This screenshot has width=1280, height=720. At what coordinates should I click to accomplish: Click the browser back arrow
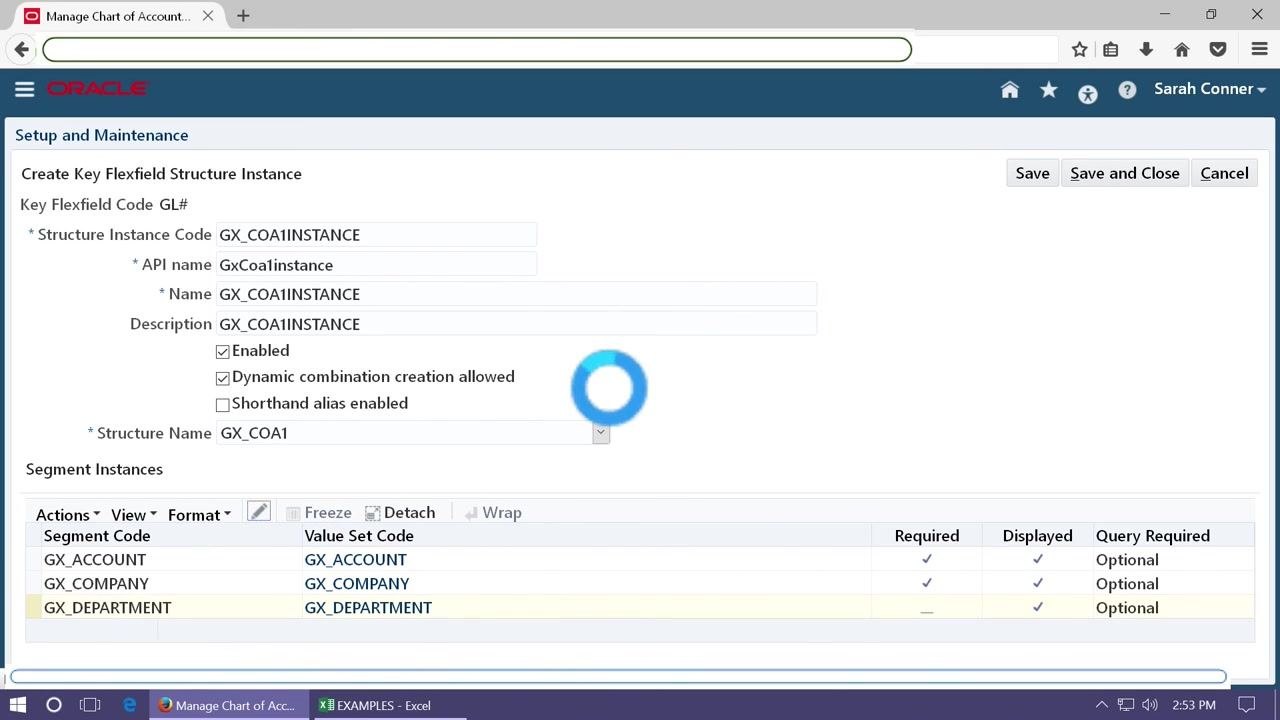coord(22,49)
